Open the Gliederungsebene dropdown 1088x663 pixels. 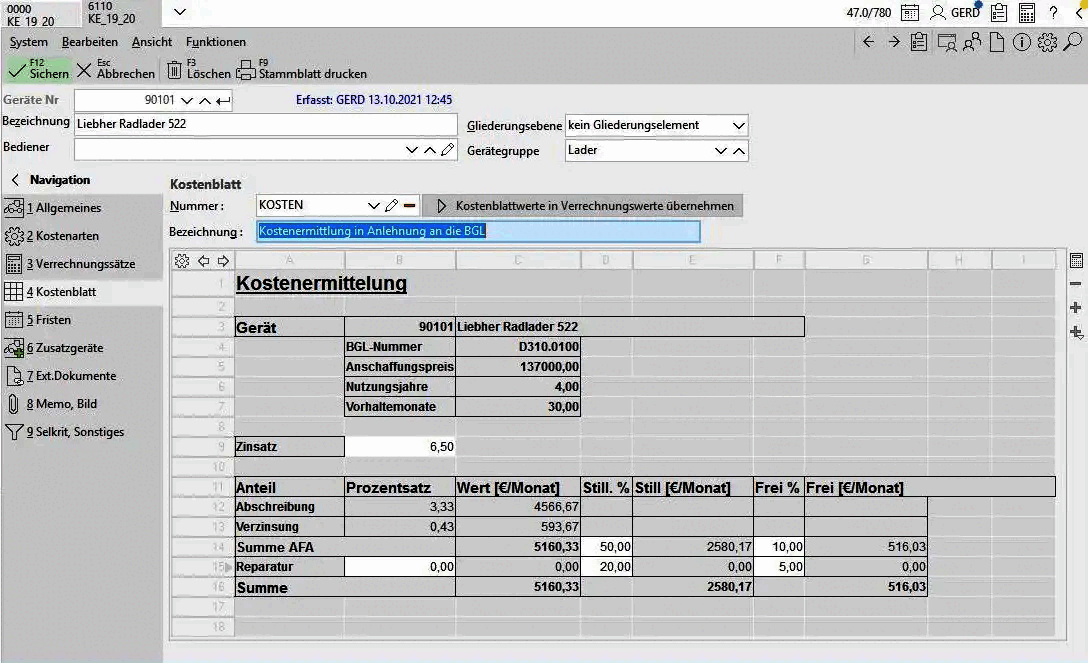[x=739, y=126]
